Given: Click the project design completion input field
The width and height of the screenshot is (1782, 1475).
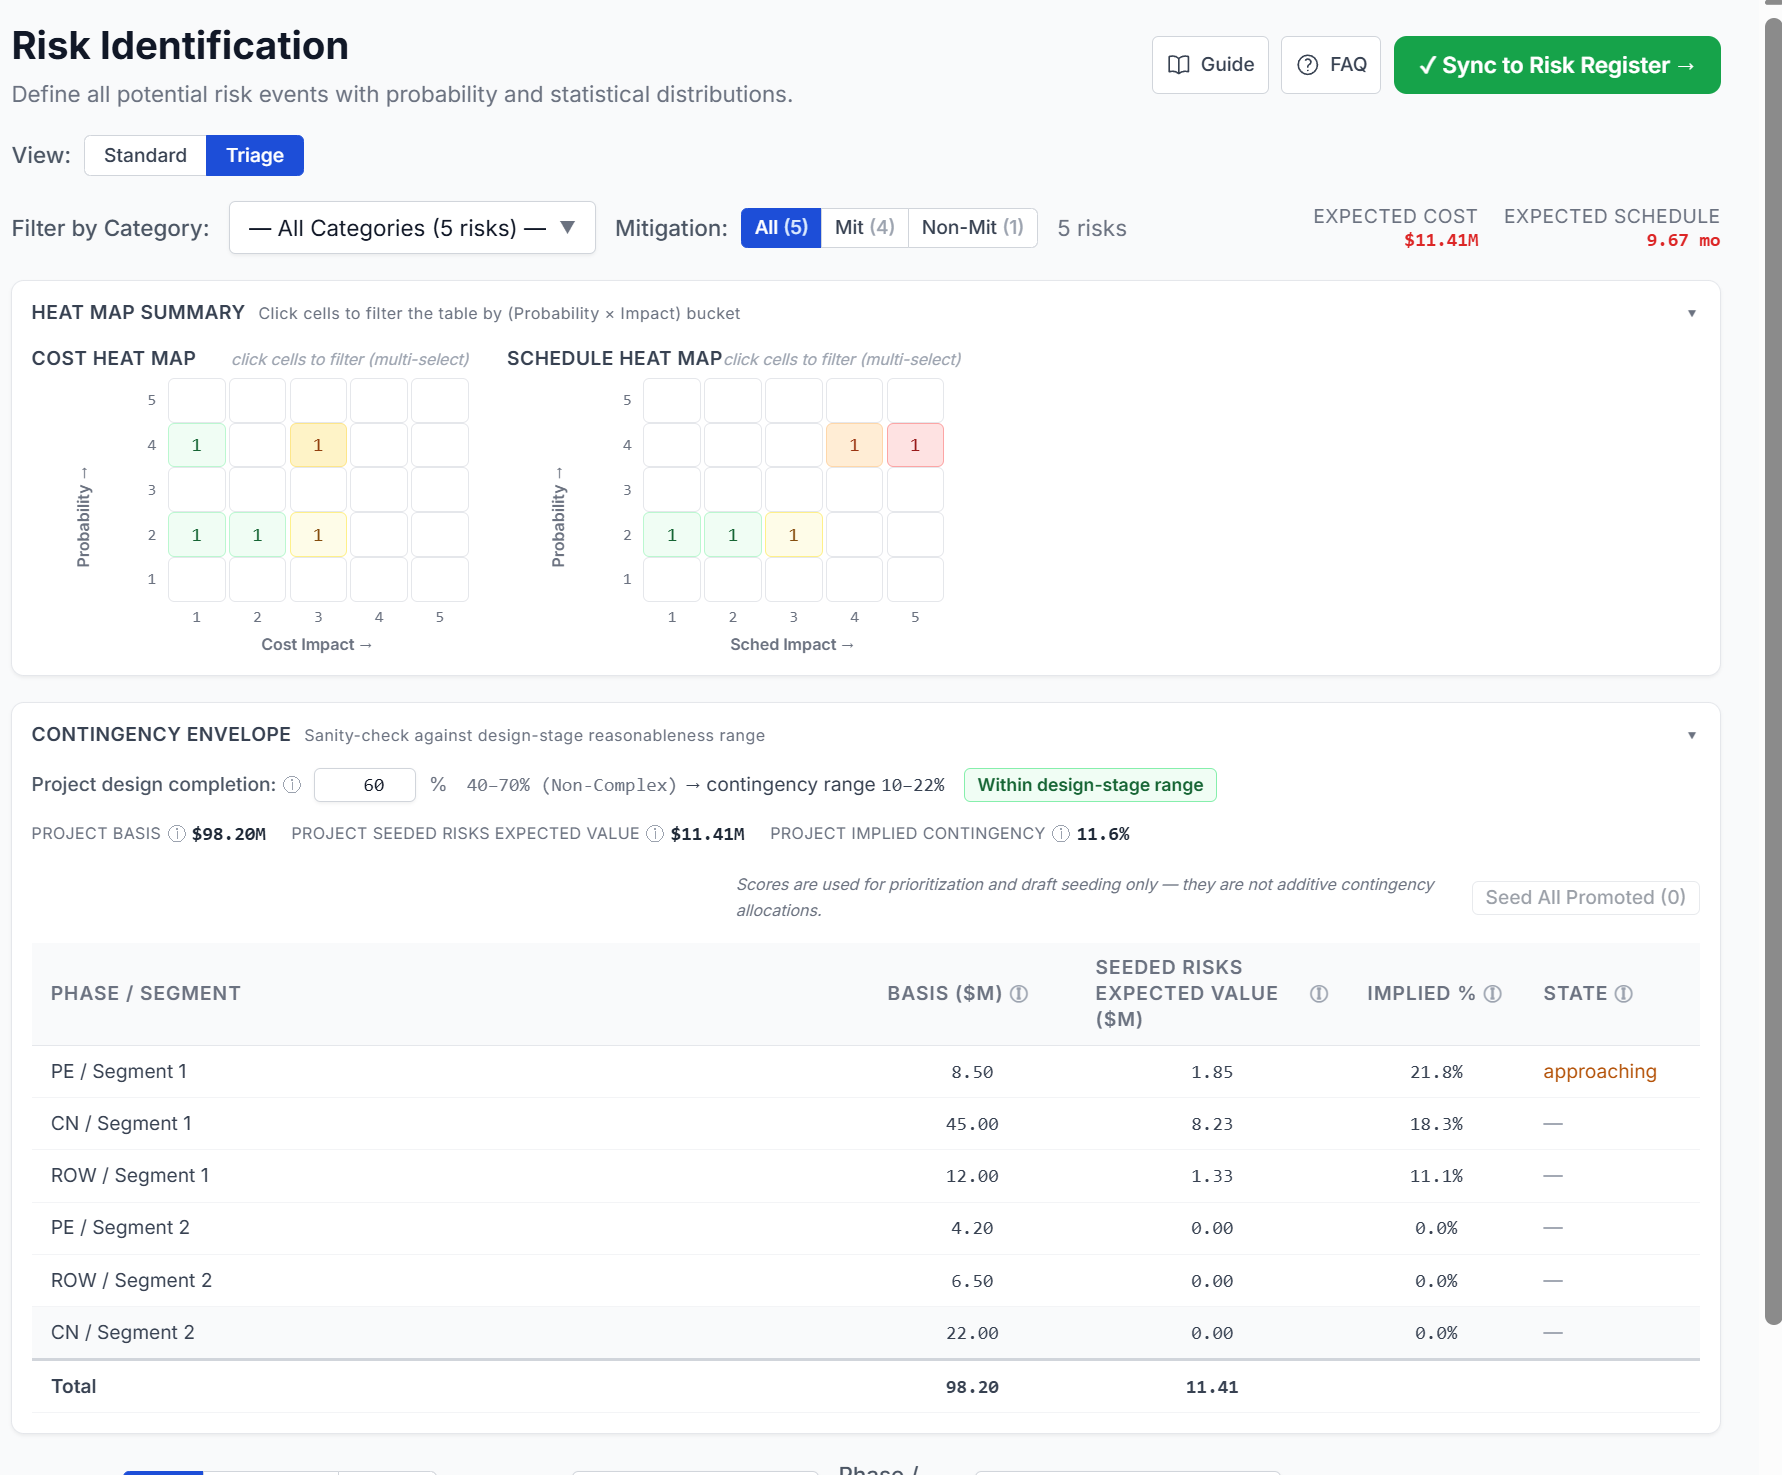Looking at the screenshot, I should click(365, 785).
